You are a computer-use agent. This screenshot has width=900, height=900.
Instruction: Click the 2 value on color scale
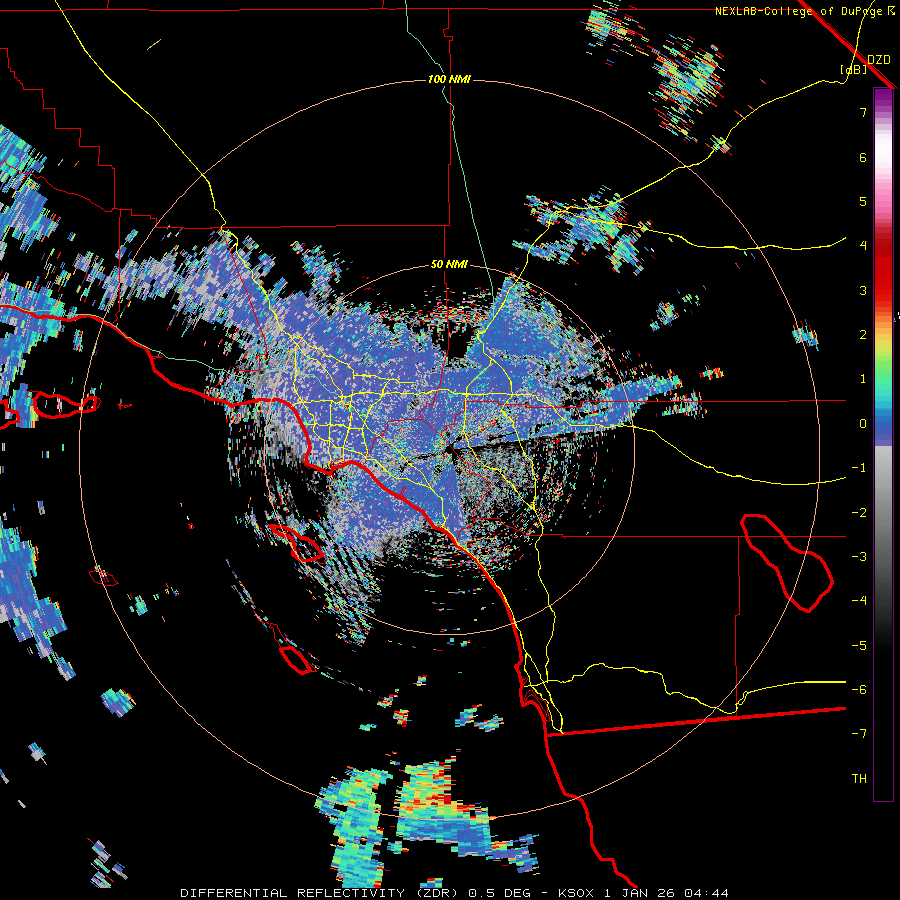tap(863, 335)
